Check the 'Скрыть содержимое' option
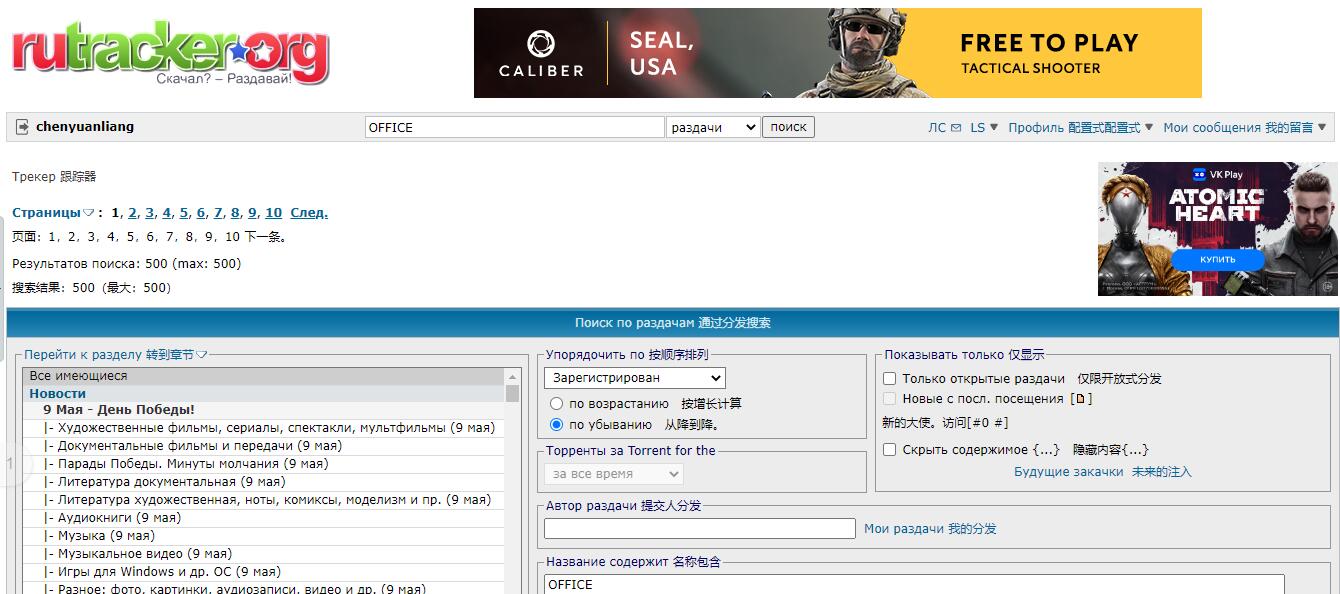Image resolution: width=1340 pixels, height=594 pixels. pyautogui.click(x=889, y=449)
